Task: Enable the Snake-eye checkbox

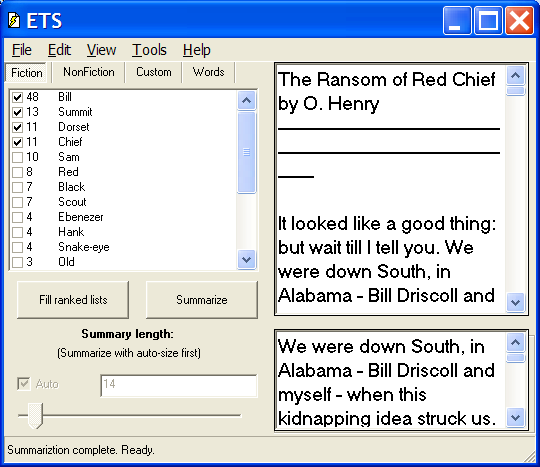Action: [x=18, y=247]
